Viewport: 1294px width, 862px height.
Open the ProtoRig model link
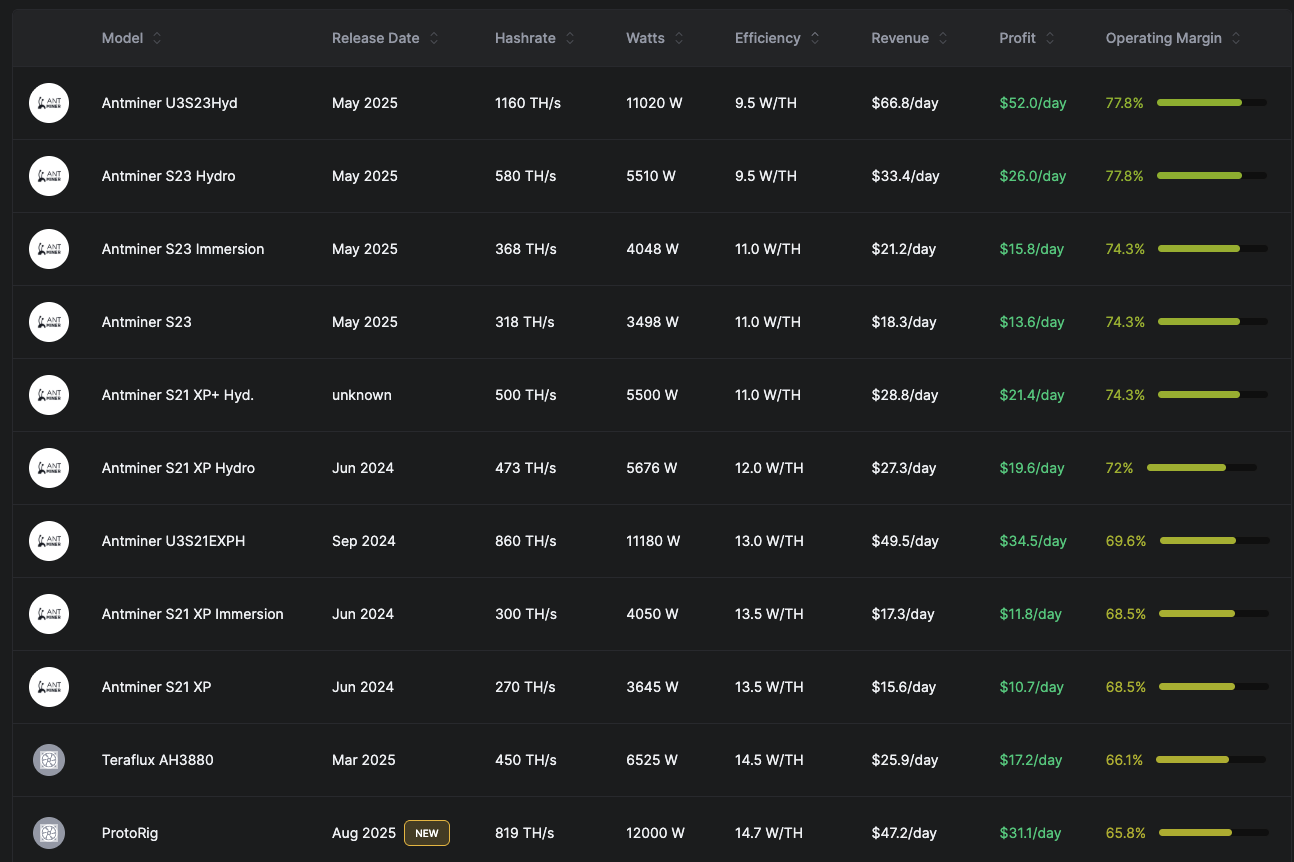pyautogui.click(x=130, y=833)
